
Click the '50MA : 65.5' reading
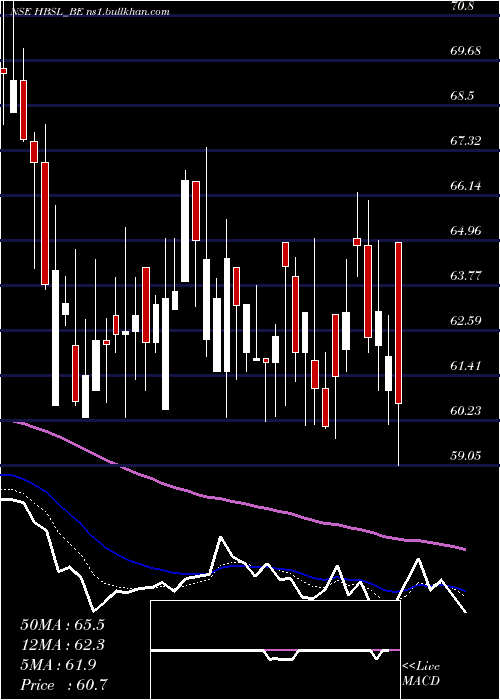pyautogui.click(x=63, y=625)
